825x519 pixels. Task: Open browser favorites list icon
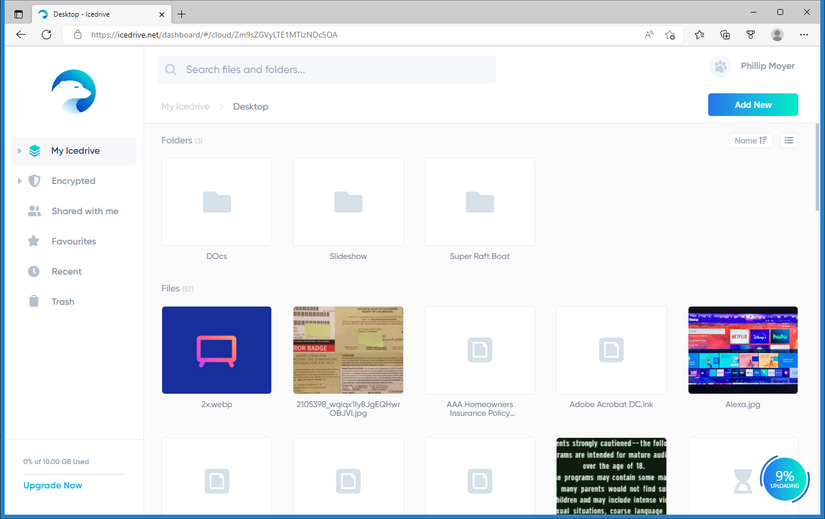[x=699, y=35]
